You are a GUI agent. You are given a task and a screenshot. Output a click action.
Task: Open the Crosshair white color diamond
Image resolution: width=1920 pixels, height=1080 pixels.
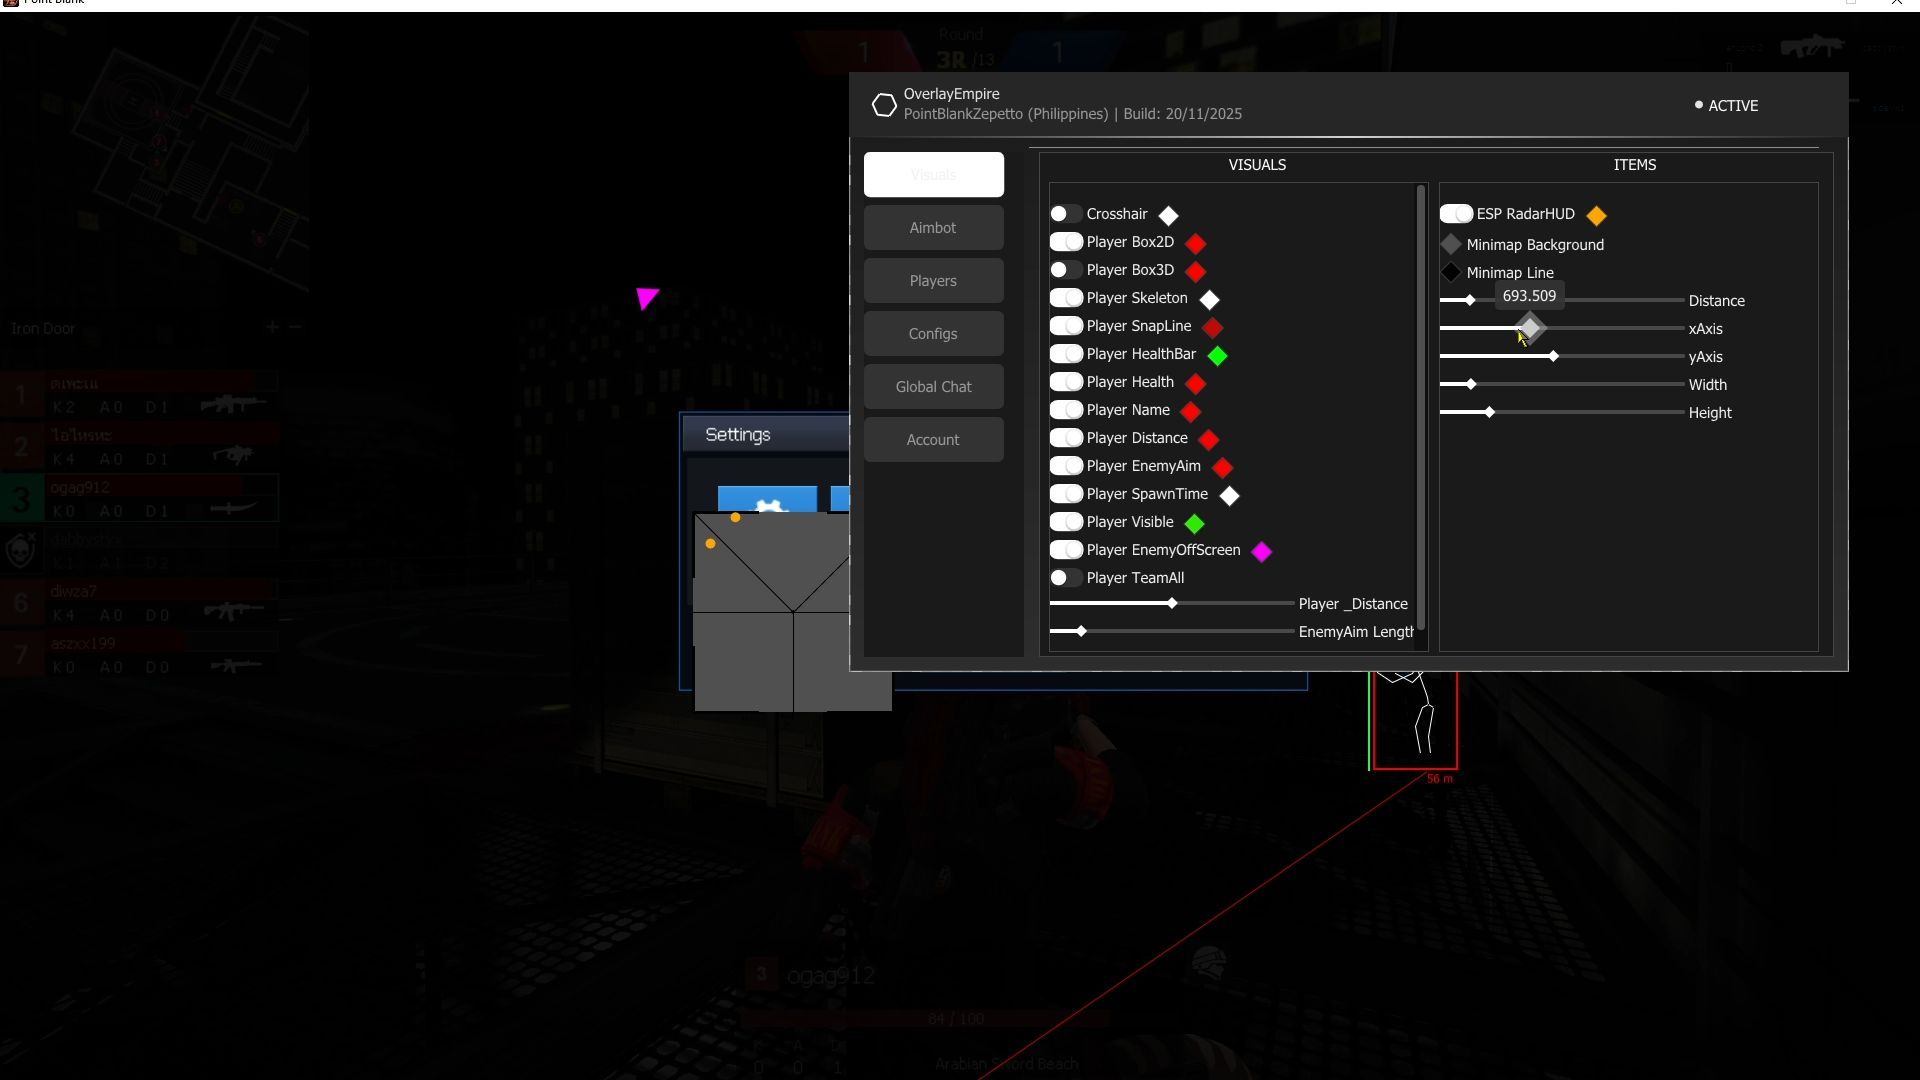pos(1168,215)
